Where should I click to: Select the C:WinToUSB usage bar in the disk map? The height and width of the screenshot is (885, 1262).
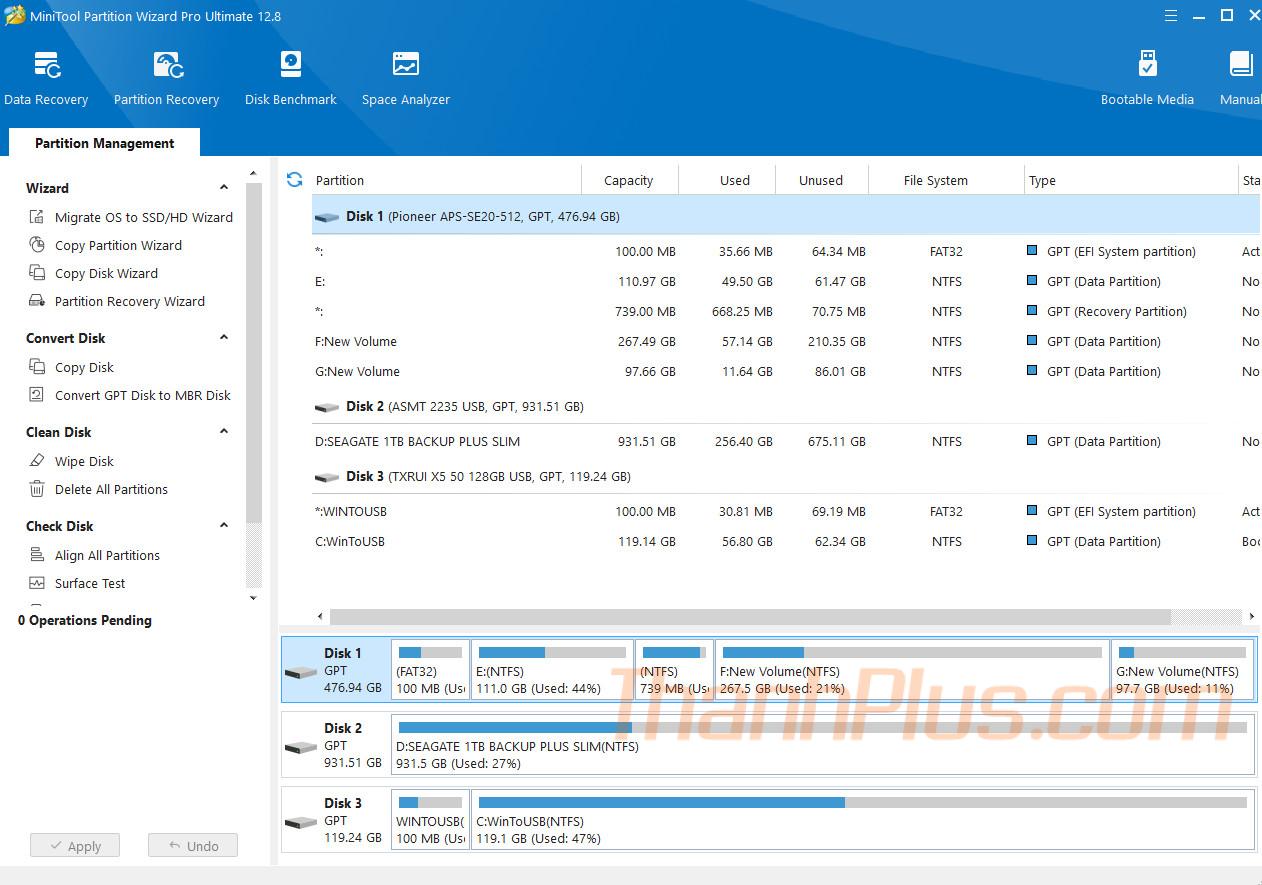click(861, 802)
